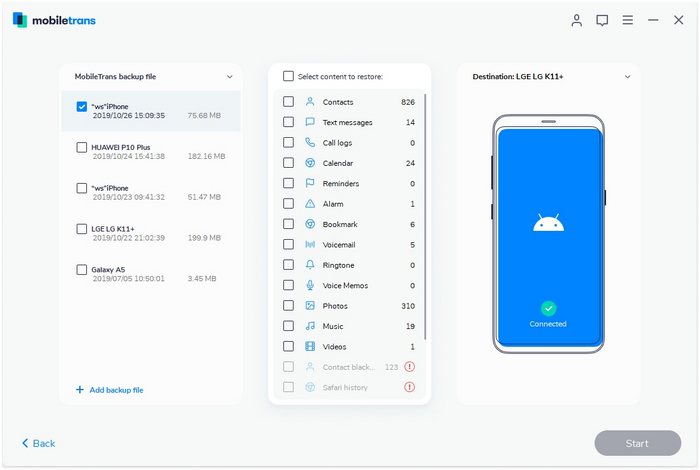Click the Ringtone bell icon
The height and width of the screenshot is (470, 700).
click(x=310, y=265)
